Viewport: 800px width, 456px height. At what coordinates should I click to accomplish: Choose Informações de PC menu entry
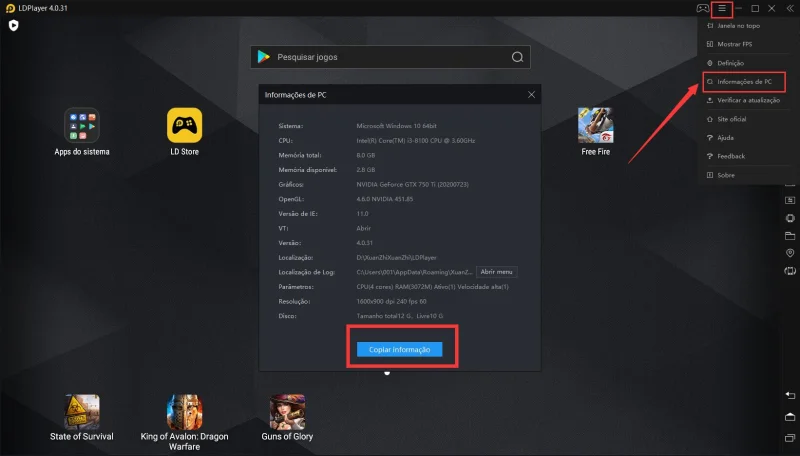[744, 82]
